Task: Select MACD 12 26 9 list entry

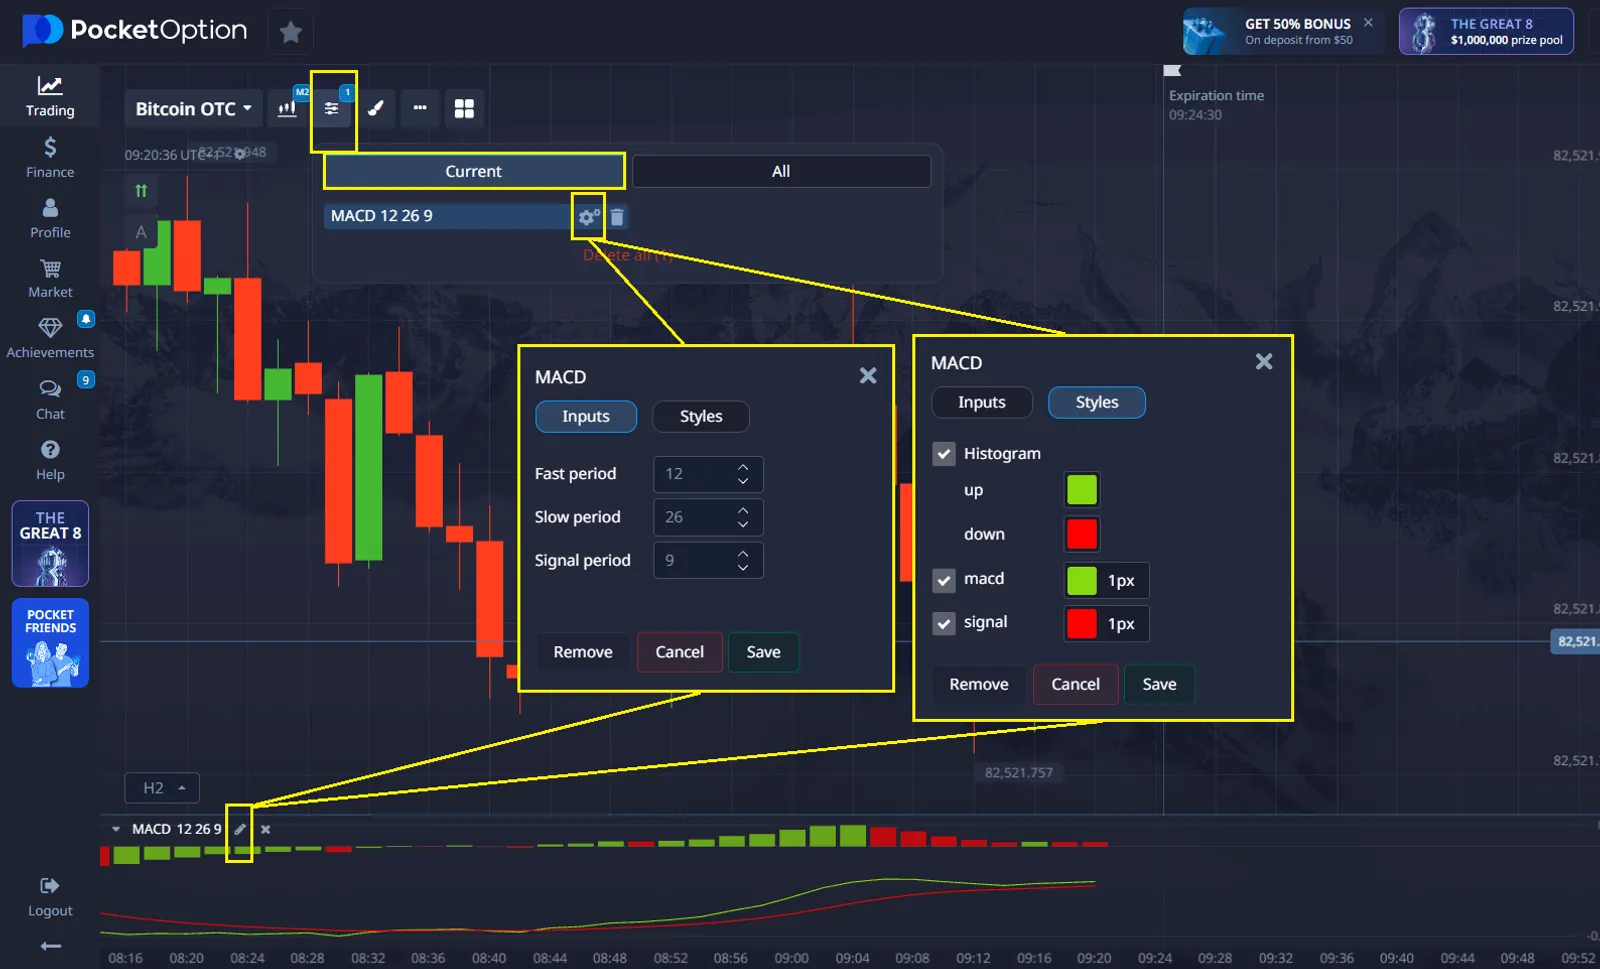Action: [447, 216]
